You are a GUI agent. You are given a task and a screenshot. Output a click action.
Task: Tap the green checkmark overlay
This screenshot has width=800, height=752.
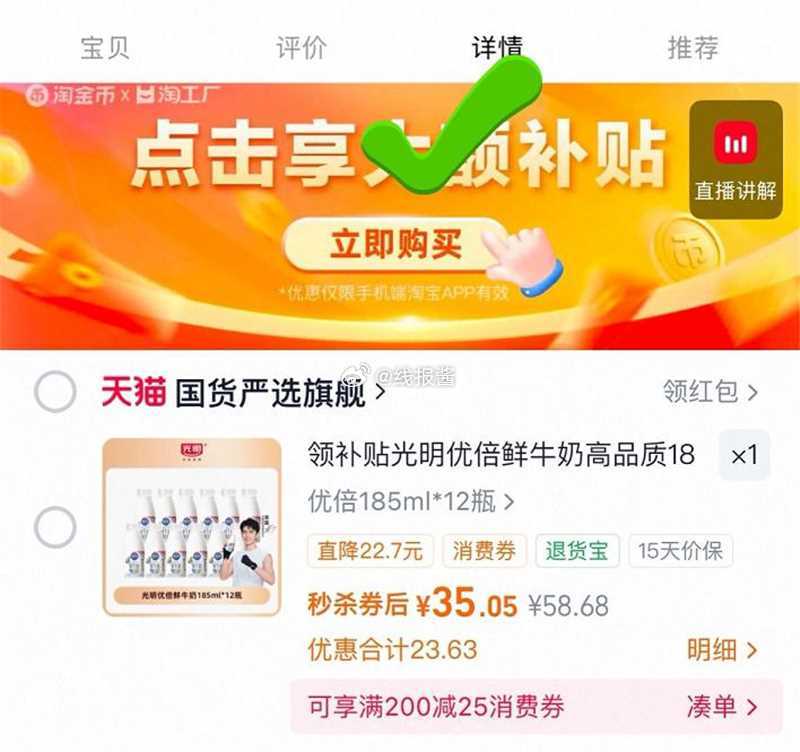(x=452, y=123)
